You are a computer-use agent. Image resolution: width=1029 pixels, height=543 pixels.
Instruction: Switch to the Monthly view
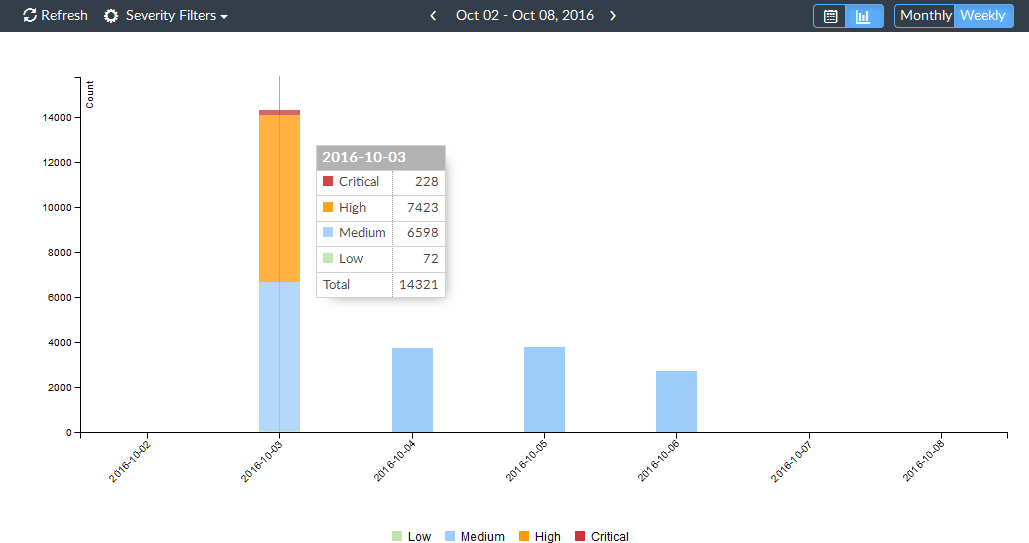[x=925, y=16]
